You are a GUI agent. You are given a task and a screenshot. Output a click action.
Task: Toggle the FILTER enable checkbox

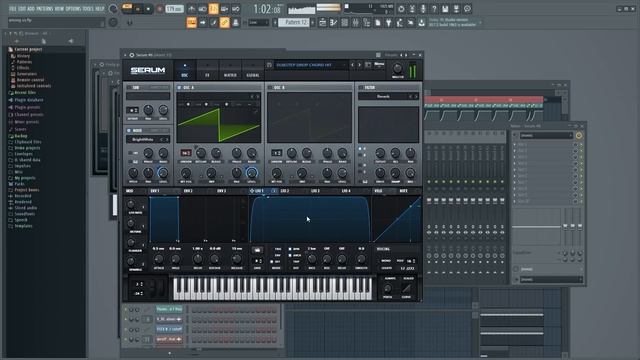pyautogui.click(x=361, y=87)
